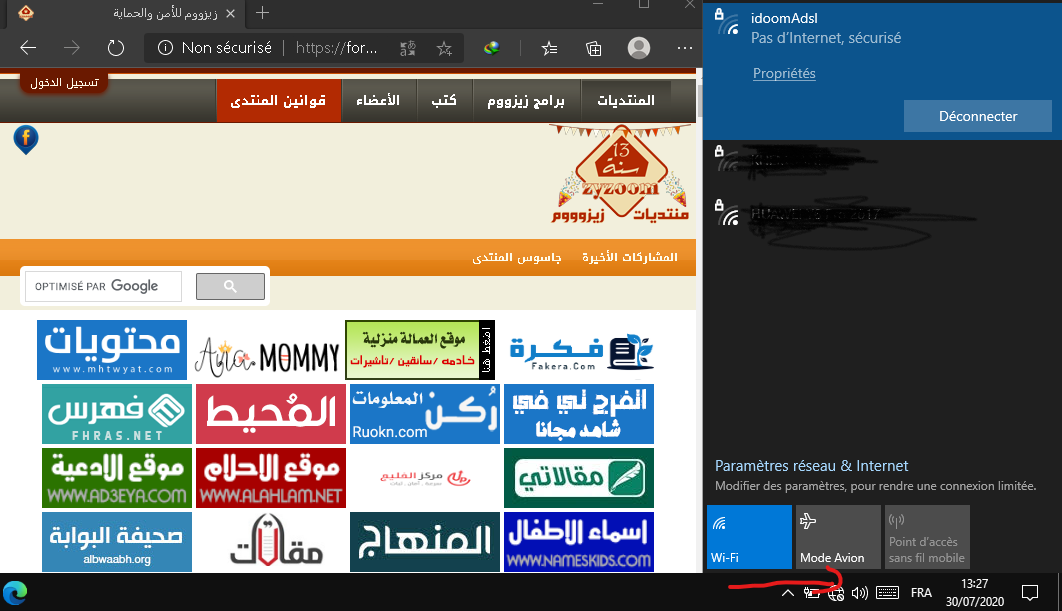Open the Edge profile avatar
The height and width of the screenshot is (611, 1062).
[x=639, y=48]
